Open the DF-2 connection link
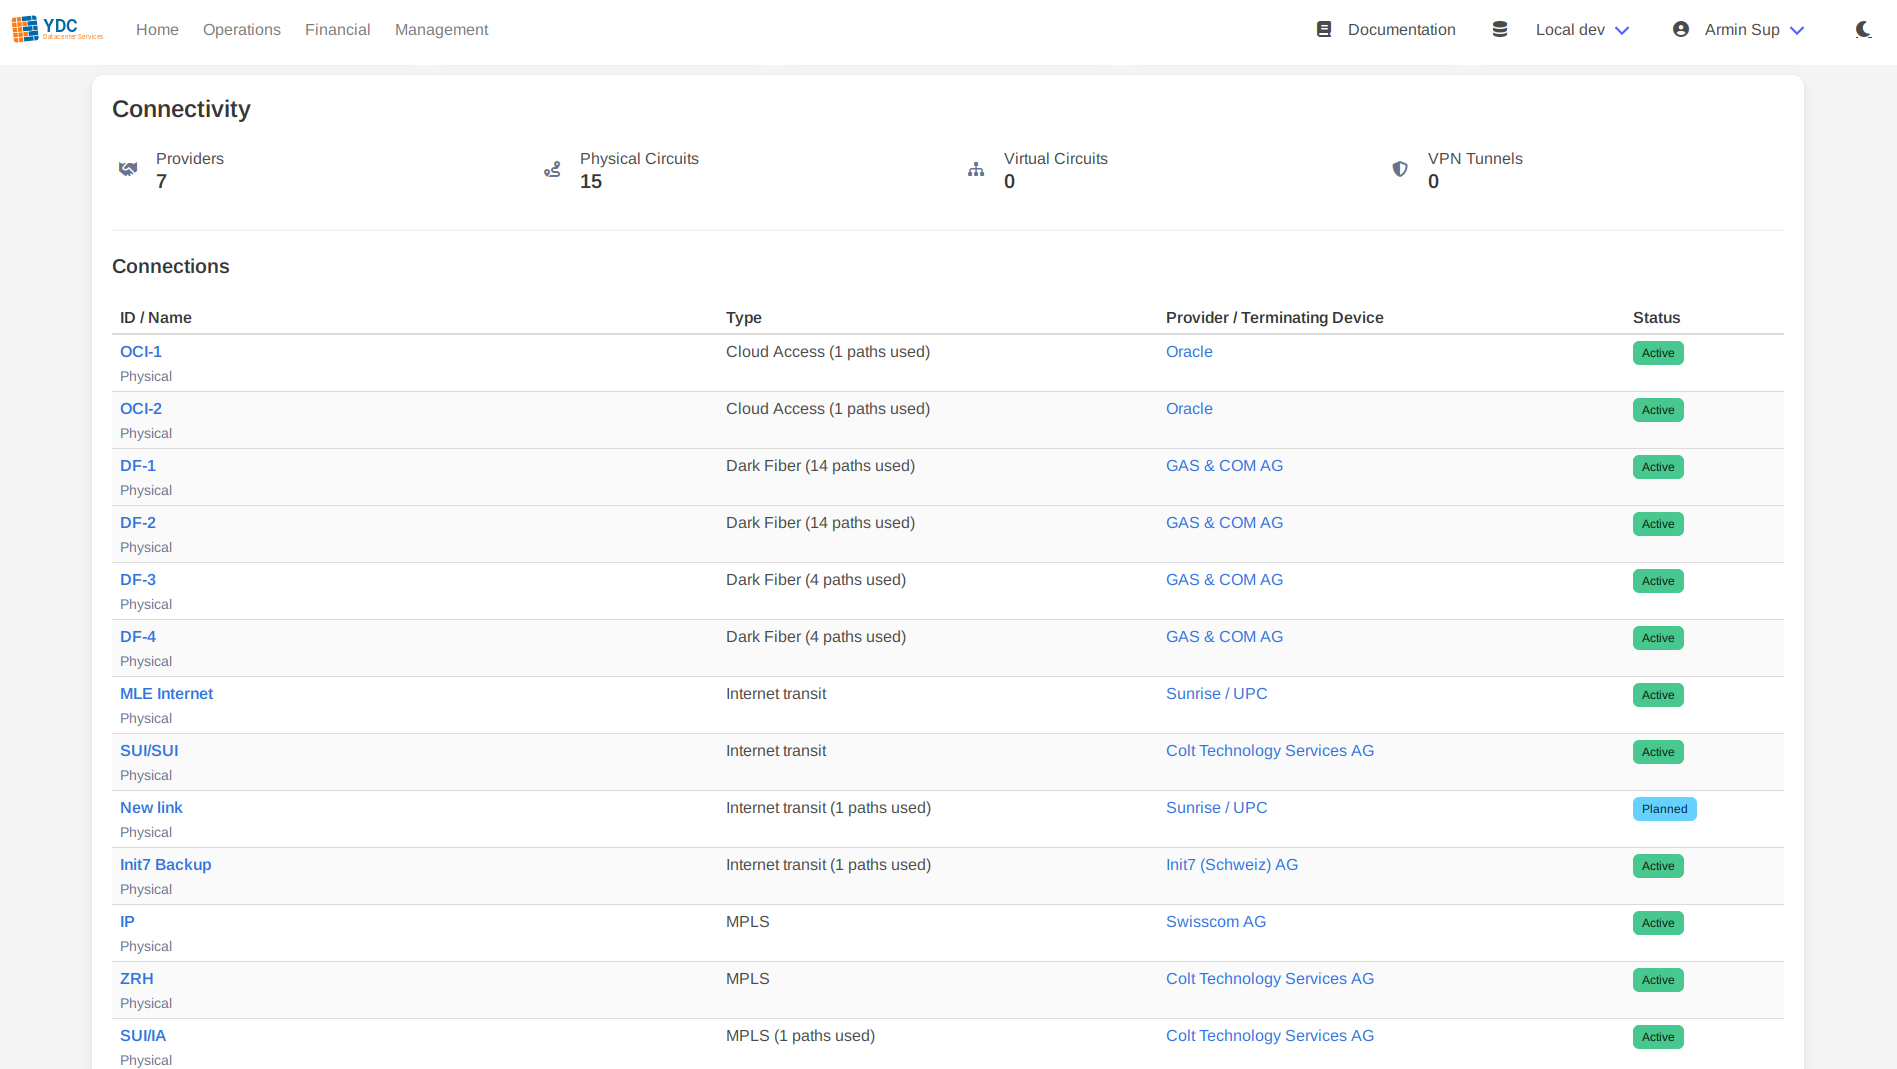 click(x=138, y=523)
